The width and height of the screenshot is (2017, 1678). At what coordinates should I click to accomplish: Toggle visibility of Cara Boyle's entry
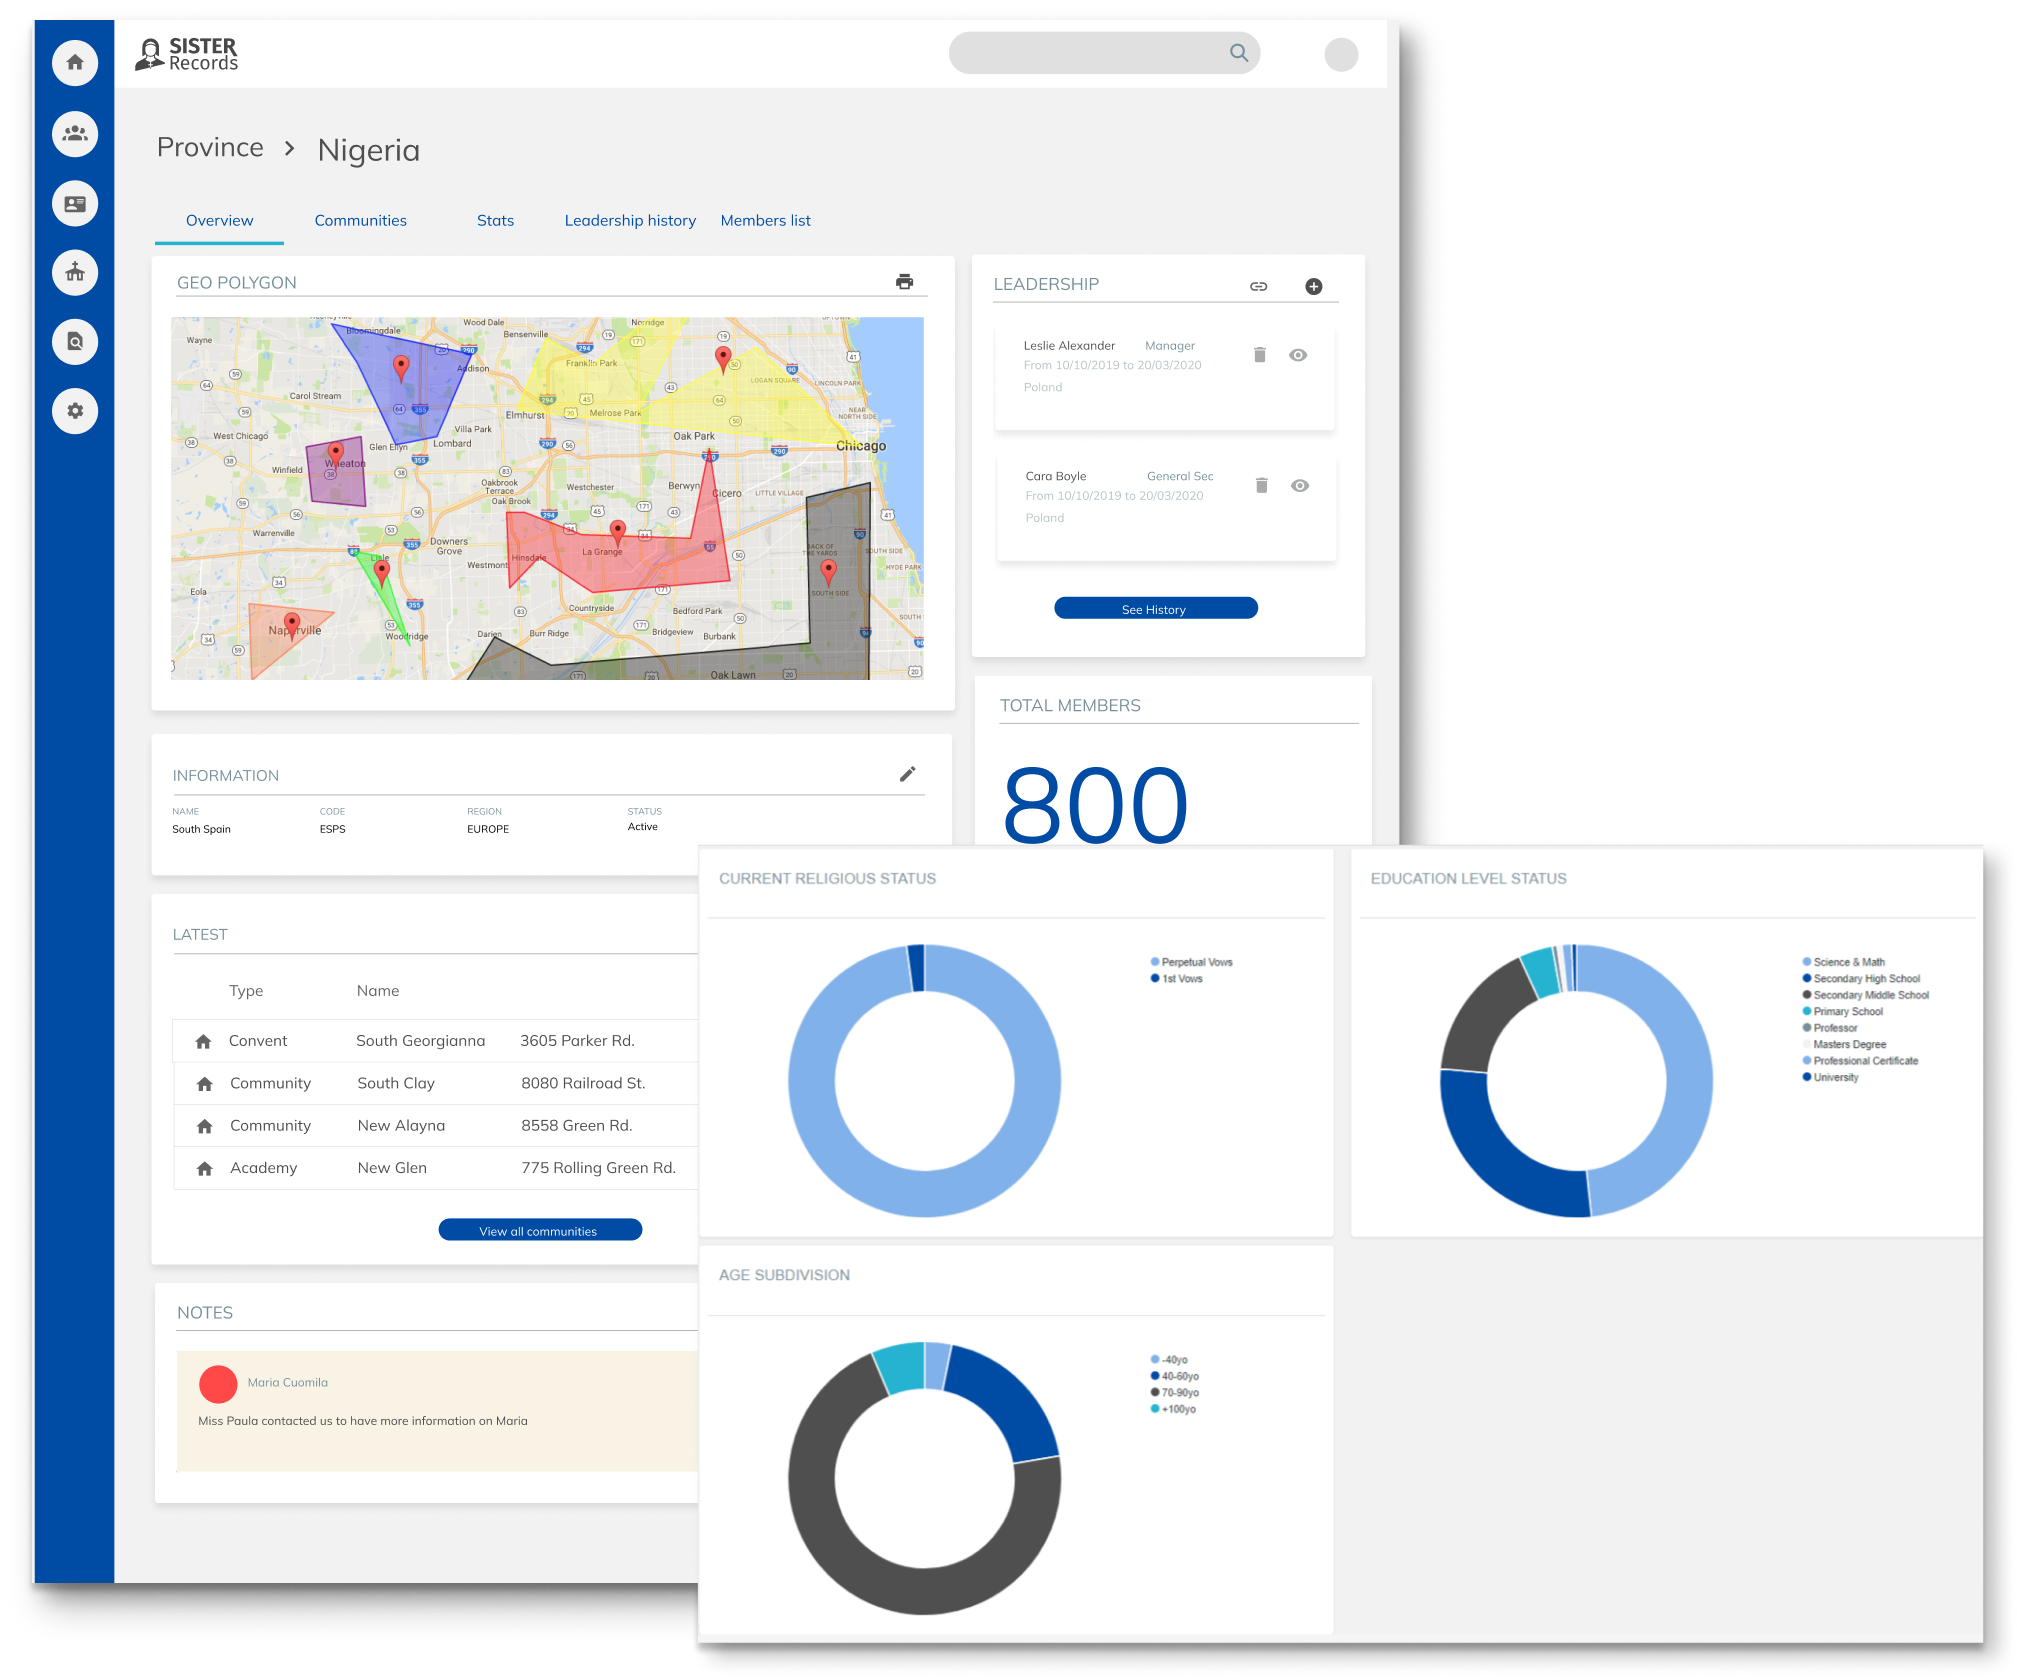[1300, 485]
